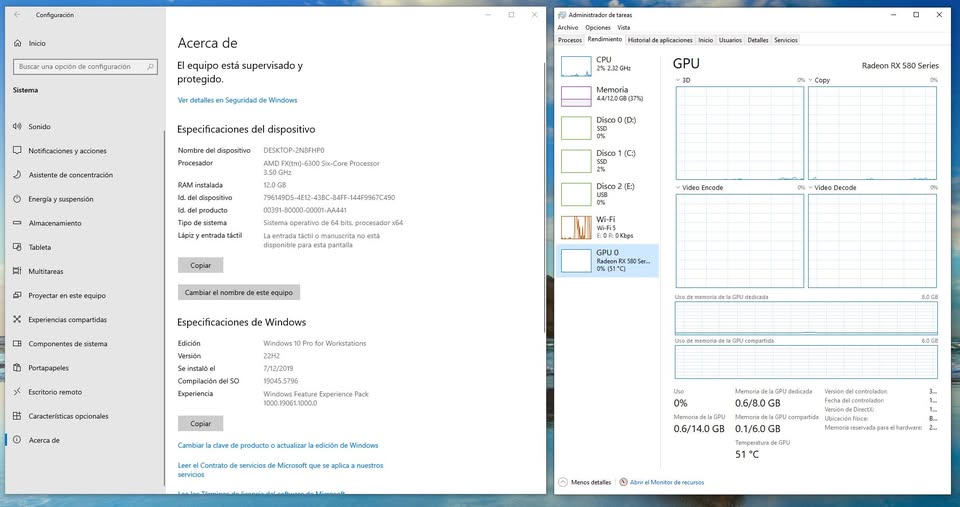Select the Wi-Fi performance entry

[607, 227]
